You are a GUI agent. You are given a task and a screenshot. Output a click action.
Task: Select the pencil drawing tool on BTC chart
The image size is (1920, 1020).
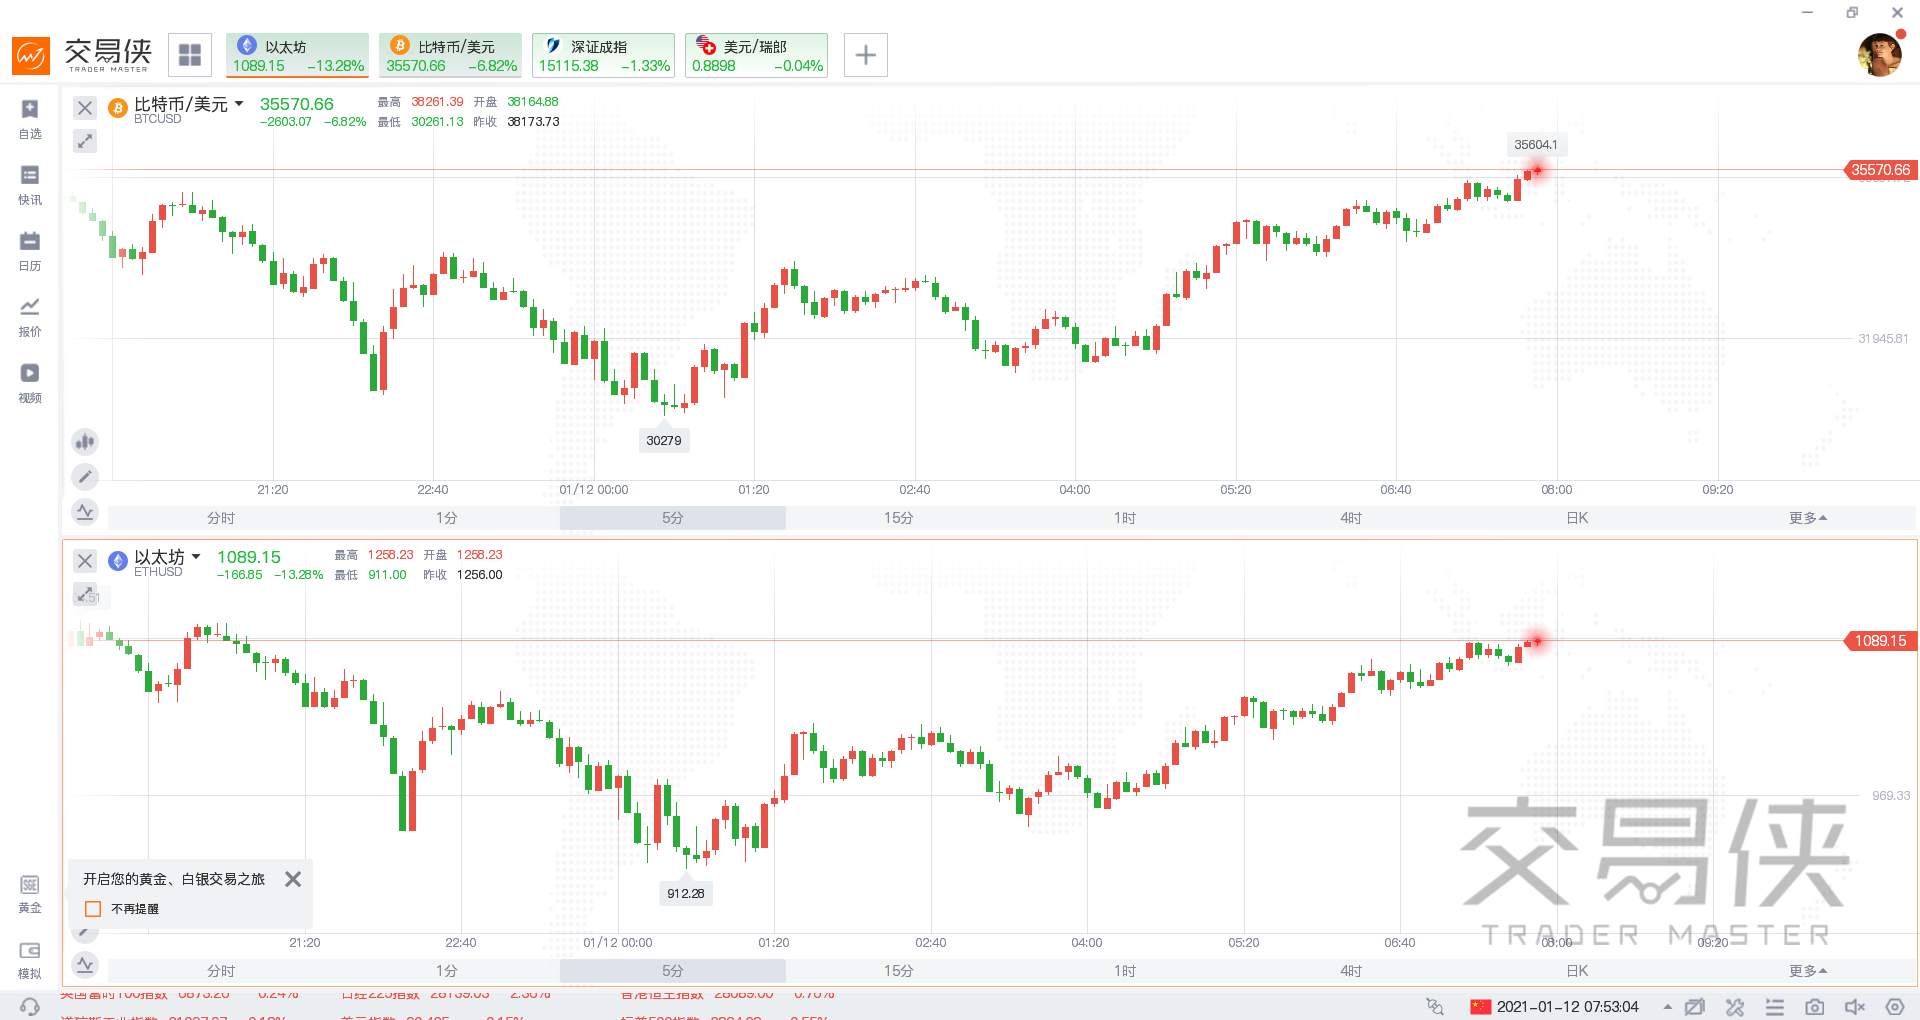point(85,476)
